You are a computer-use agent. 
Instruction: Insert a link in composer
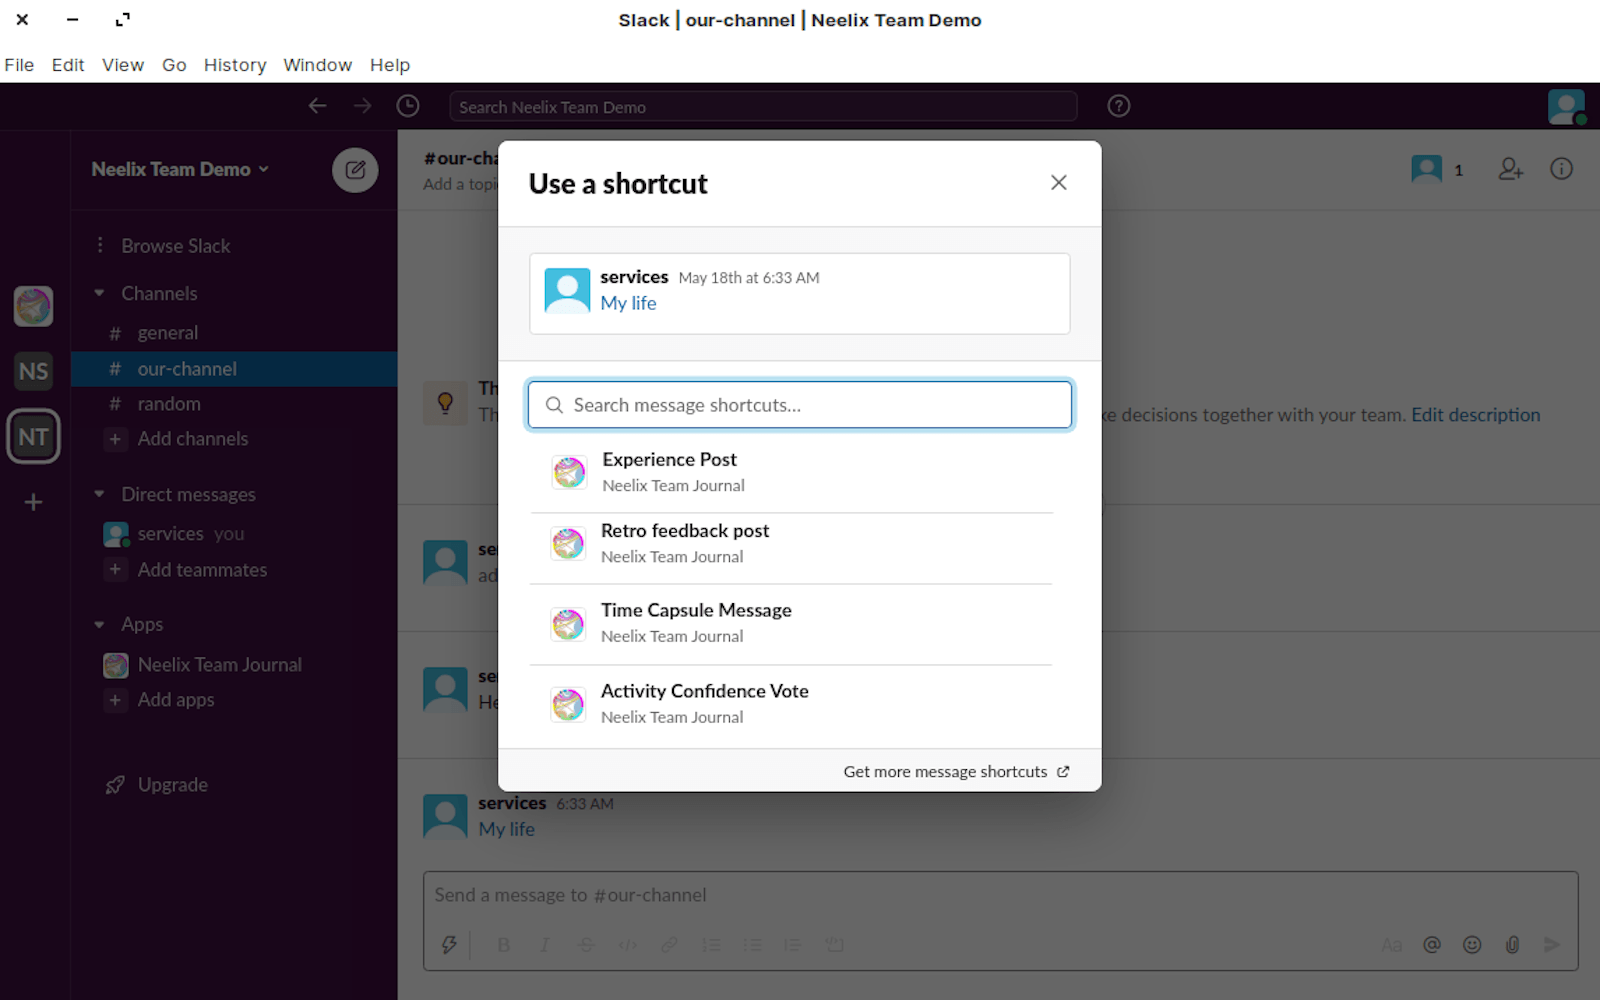click(x=669, y=945)
